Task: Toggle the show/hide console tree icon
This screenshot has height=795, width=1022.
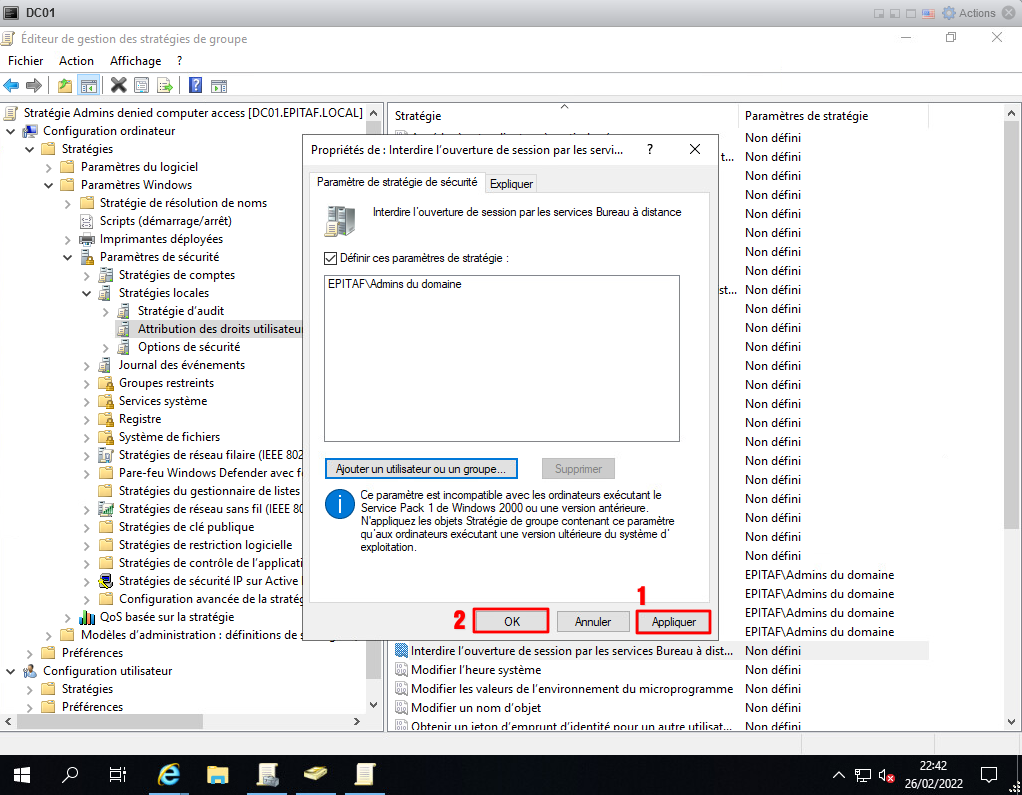Action: pyautogui.click(x=88, y=85)
